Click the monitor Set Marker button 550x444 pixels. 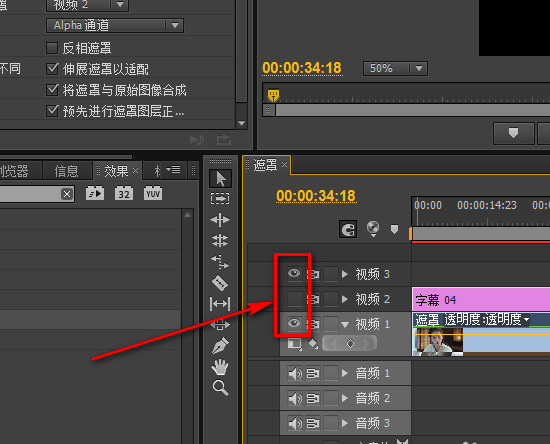coord(514,133)
